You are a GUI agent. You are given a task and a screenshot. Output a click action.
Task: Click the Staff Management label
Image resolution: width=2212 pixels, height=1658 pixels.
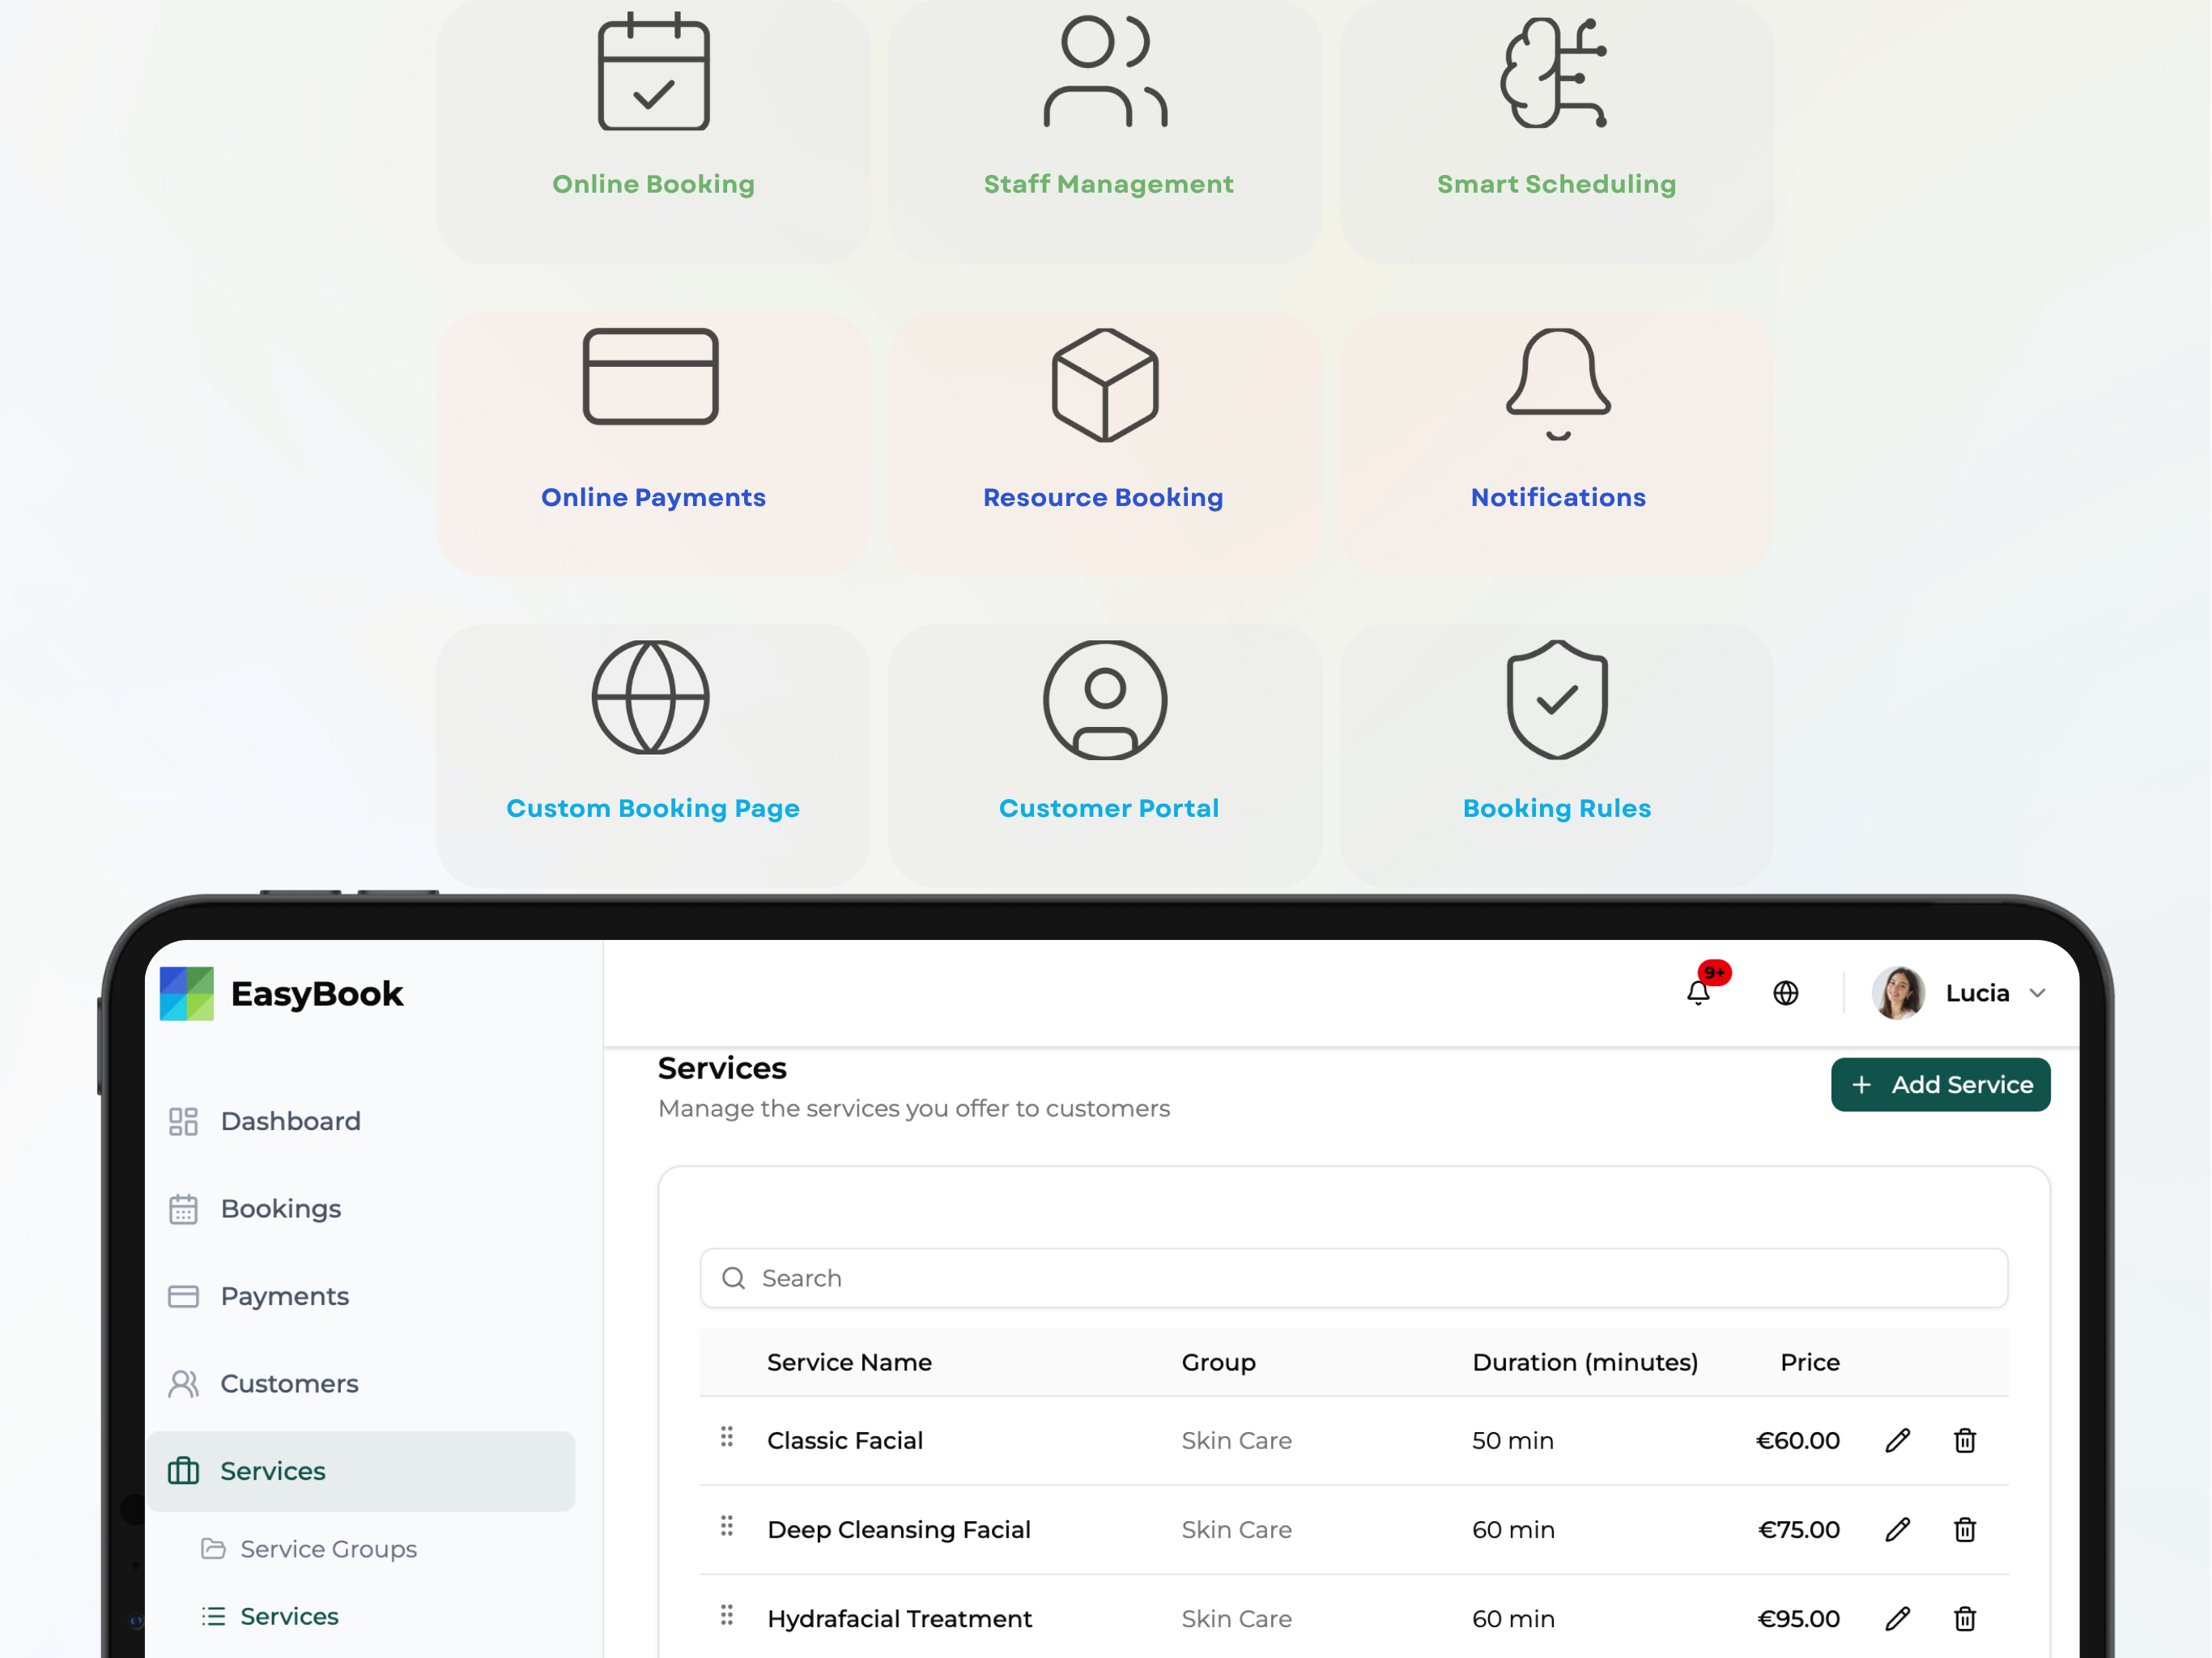1108,184
